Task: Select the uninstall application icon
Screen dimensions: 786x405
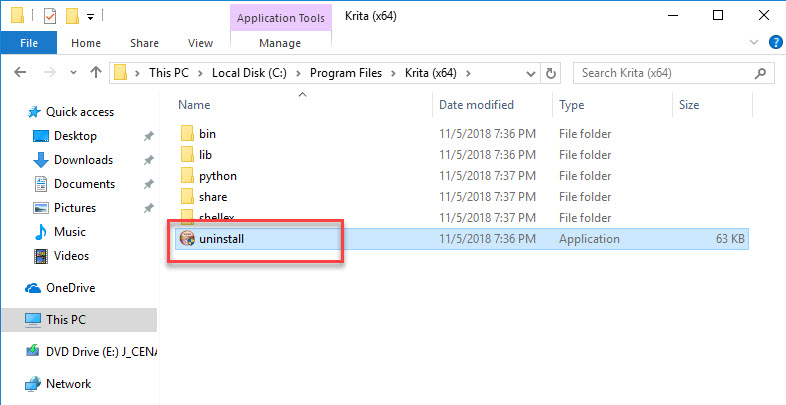Action: [187, 239]
